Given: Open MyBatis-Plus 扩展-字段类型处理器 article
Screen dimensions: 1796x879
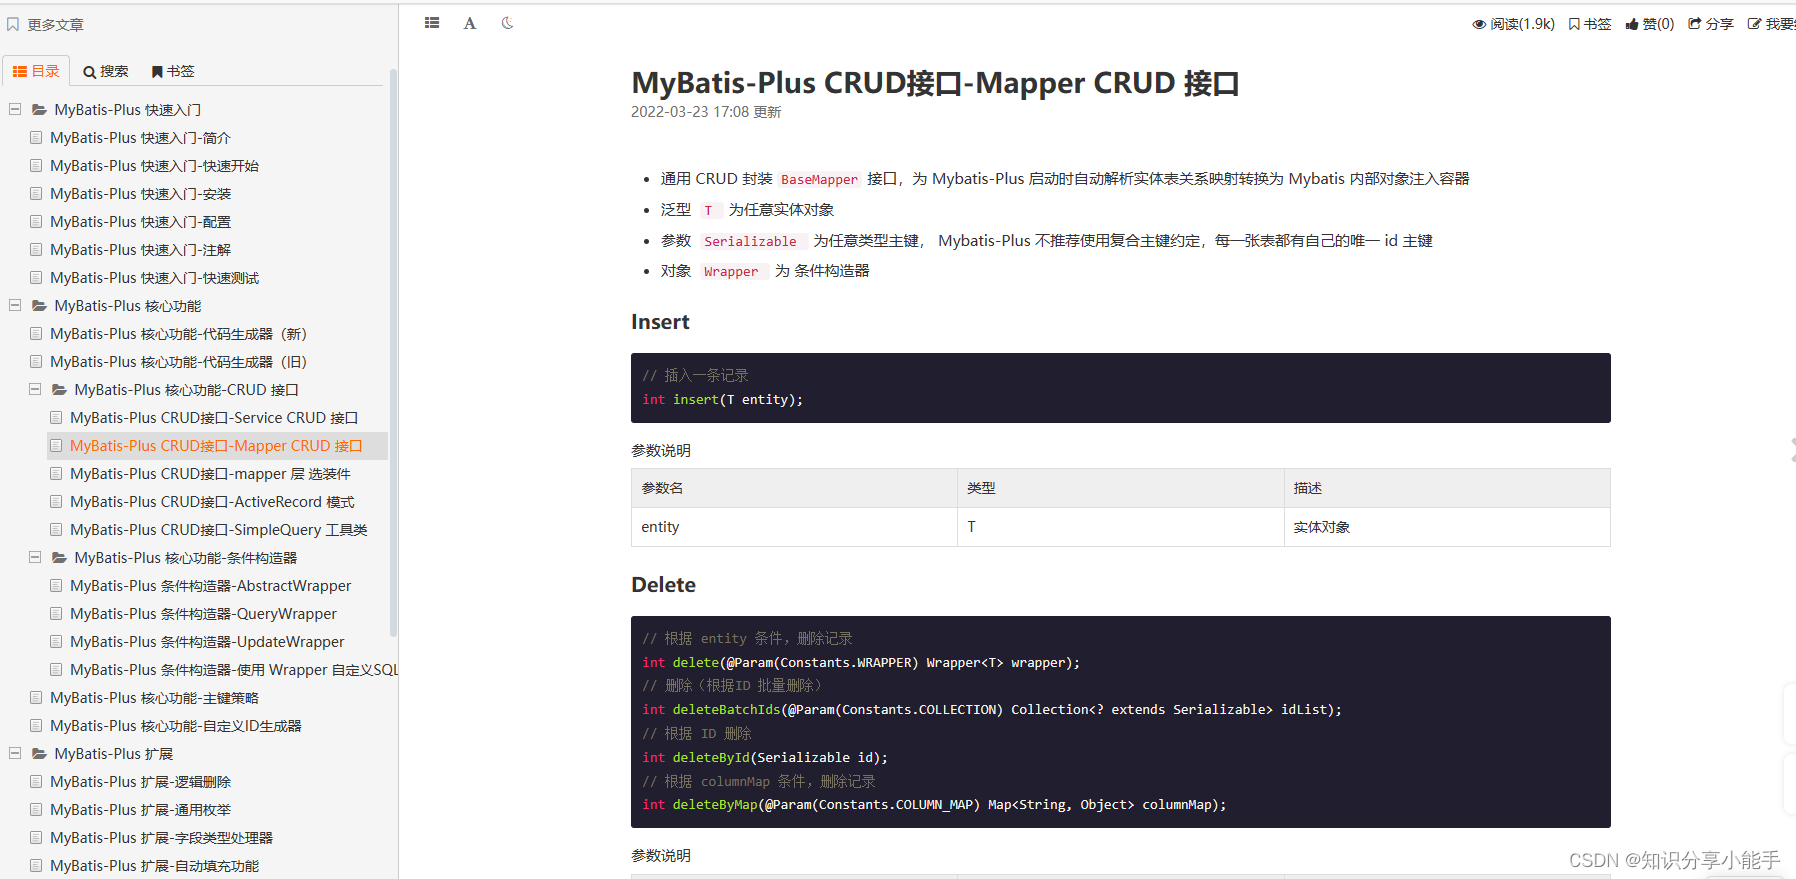Looking at the screenshot, I should click(161, 838).
